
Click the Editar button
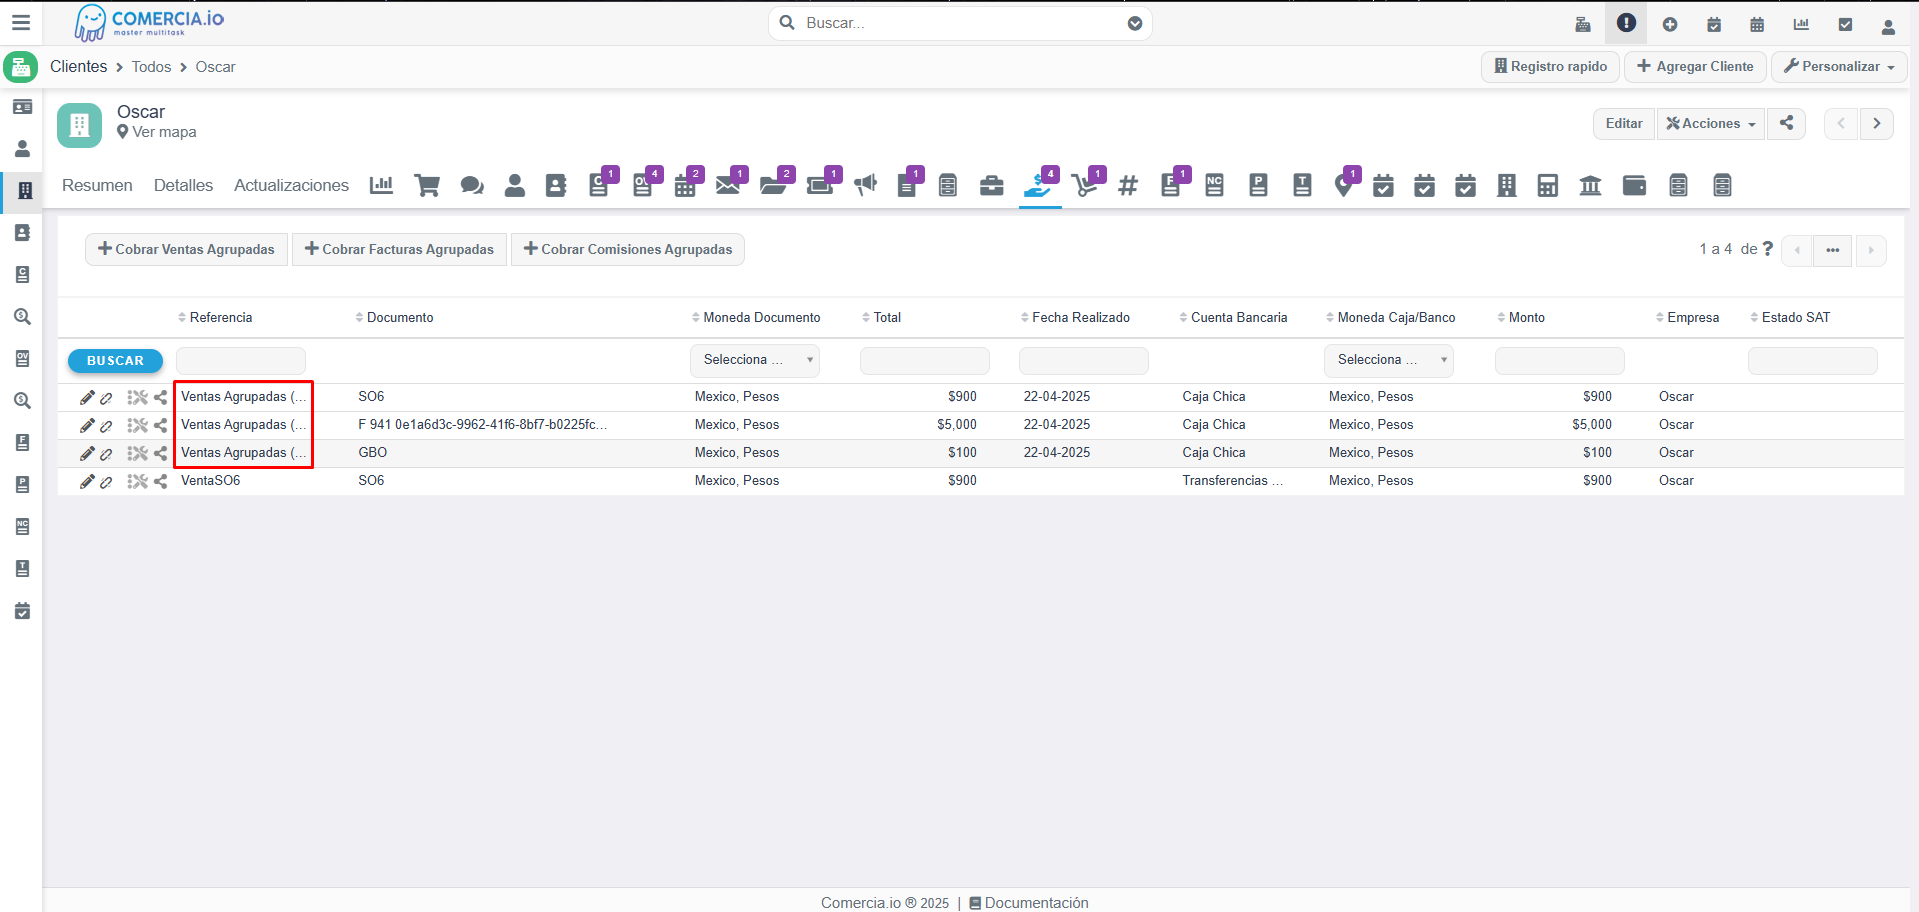click(1624, 123)
